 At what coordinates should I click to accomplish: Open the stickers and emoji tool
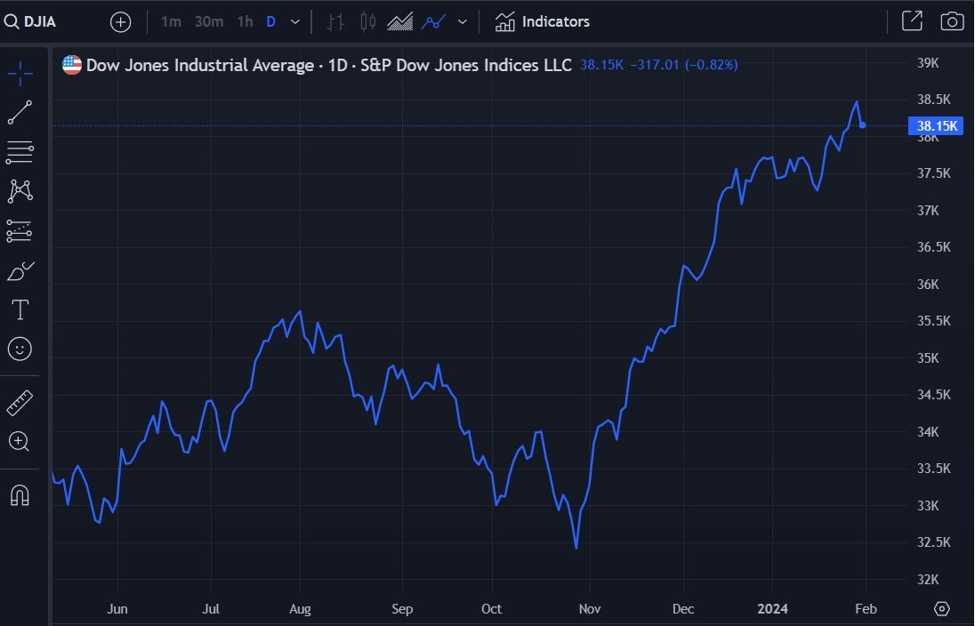[x=19, y=348]
